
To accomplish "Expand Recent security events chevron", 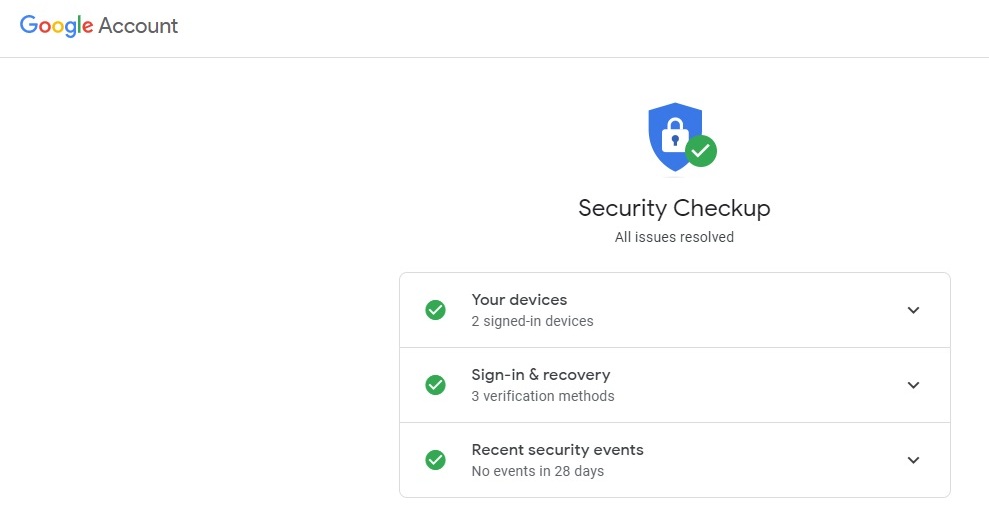I will 913,460.
